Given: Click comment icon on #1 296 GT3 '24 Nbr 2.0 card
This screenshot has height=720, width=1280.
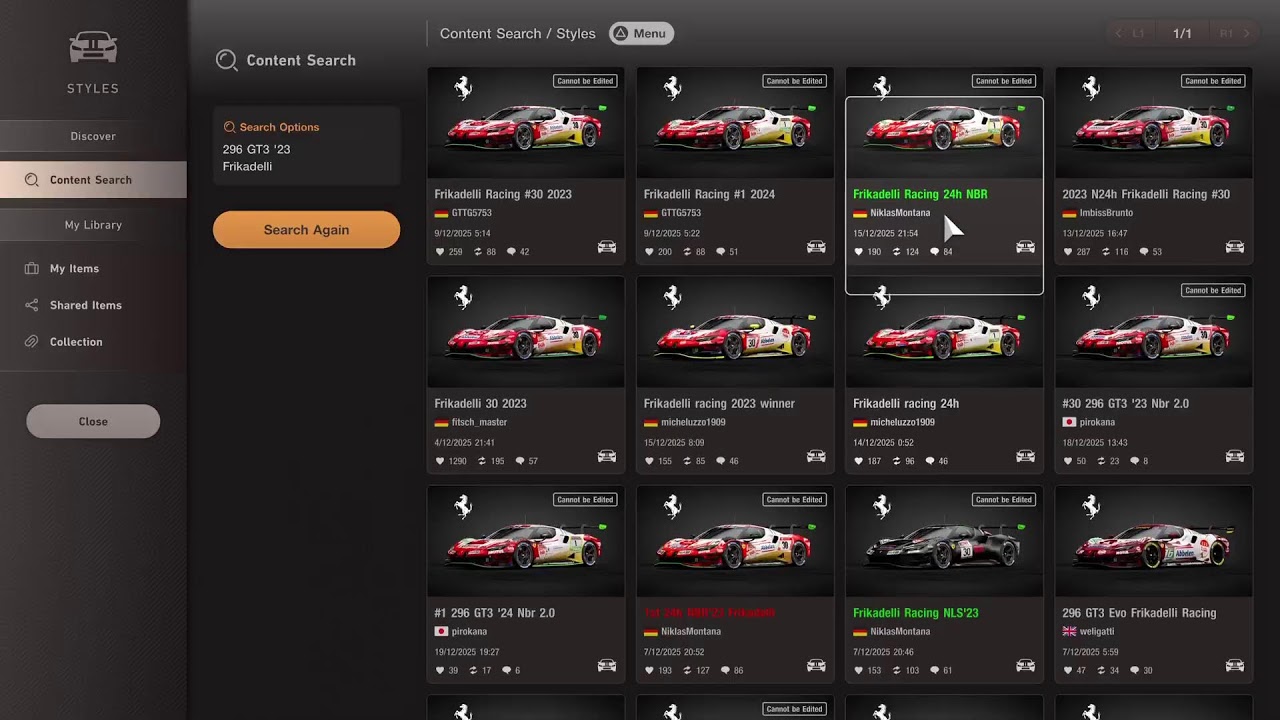Looking at the screenshot, I should (x=507, y=670).
